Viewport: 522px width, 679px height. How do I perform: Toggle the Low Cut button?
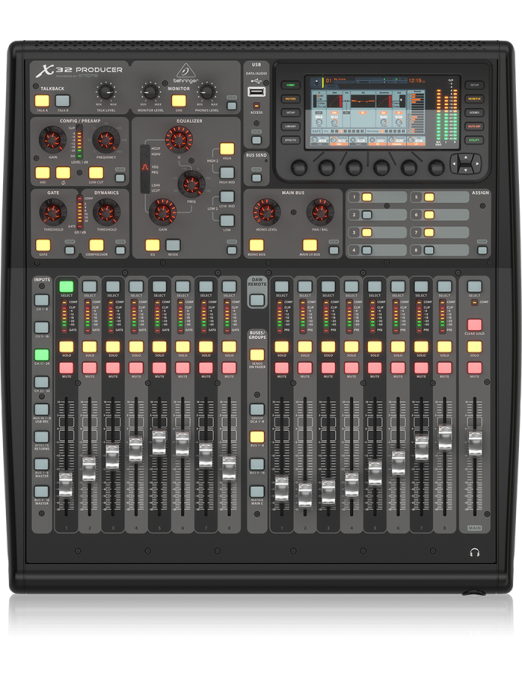[x=96, y=173]
